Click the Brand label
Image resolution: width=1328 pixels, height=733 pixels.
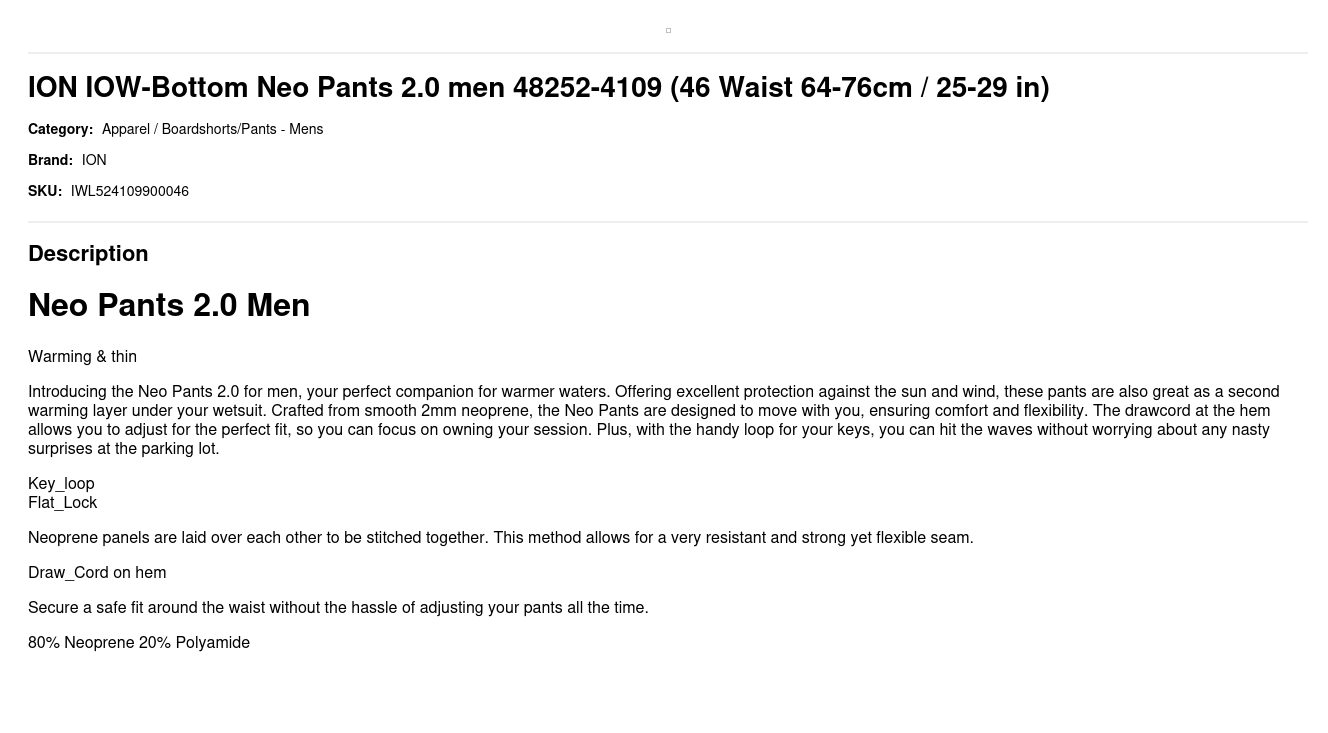point(50,160)
